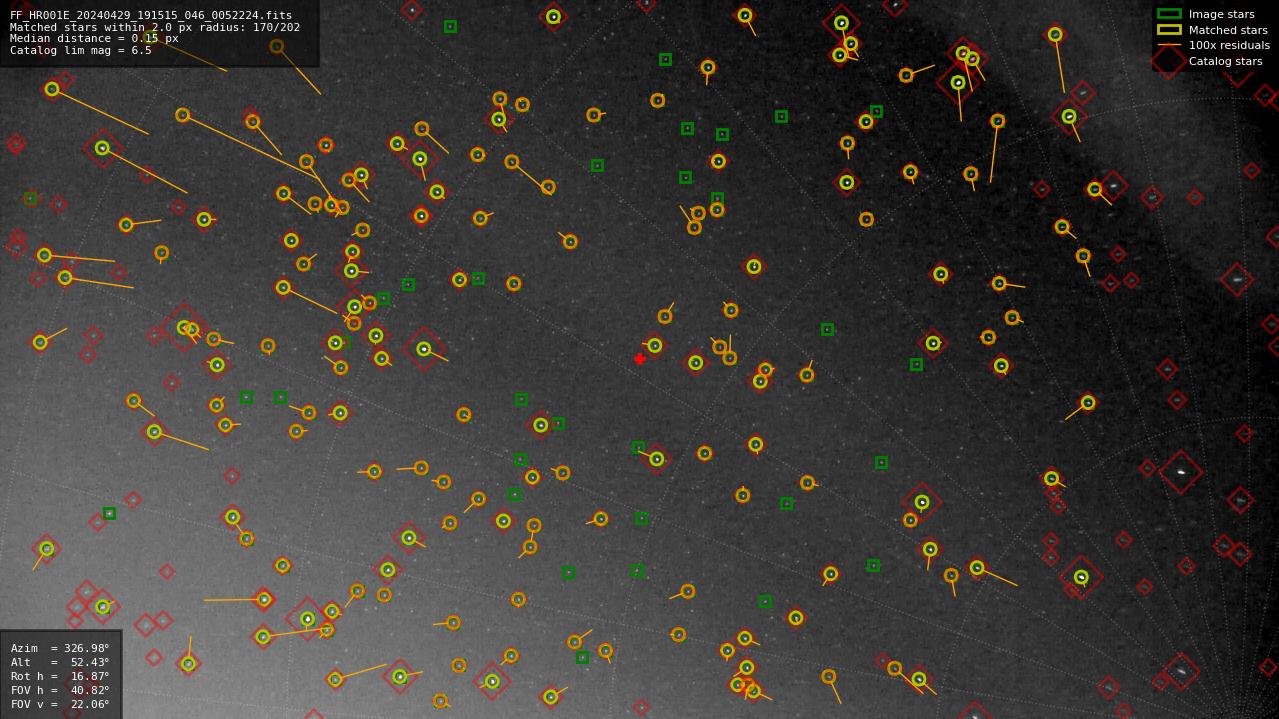Select the FITS file name text line
Viewport: 1279px width, 719px height.
click(151, 15)
